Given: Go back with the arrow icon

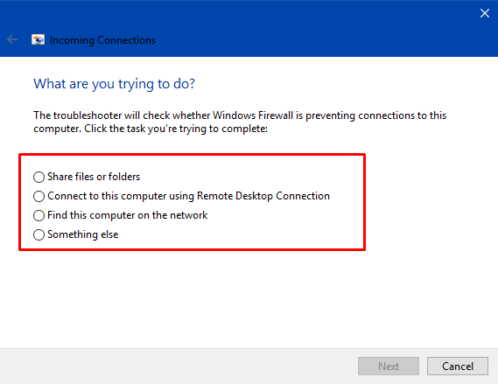Looking at the screenshot, I should click(12, 40).
